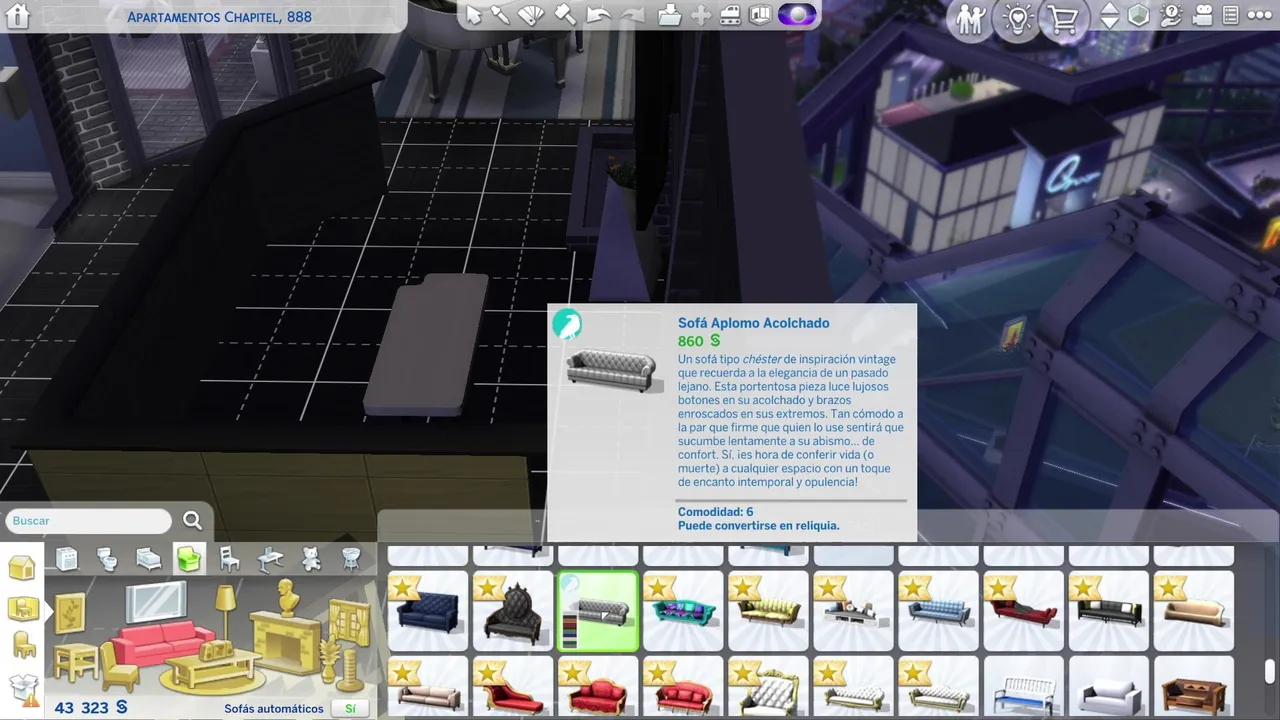Open the household inventory box
The image size is (1280, 720).
pos(22,688)
